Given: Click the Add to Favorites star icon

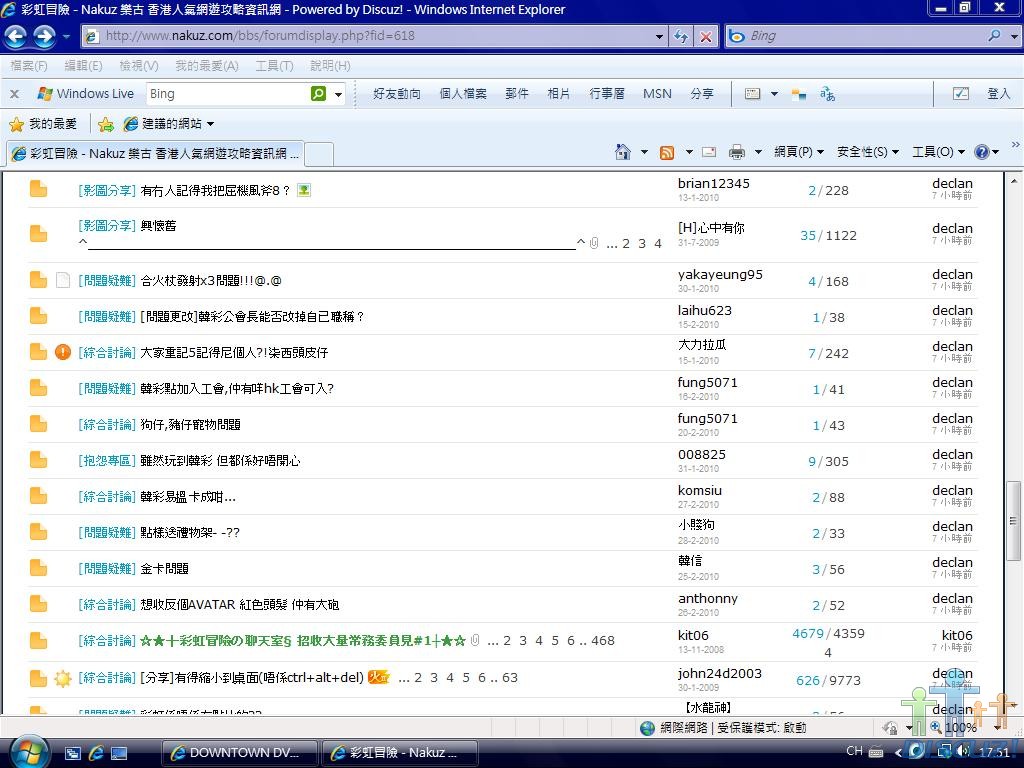Looking at the screenshot, I should pyautogui.click(x=106, y=124).
